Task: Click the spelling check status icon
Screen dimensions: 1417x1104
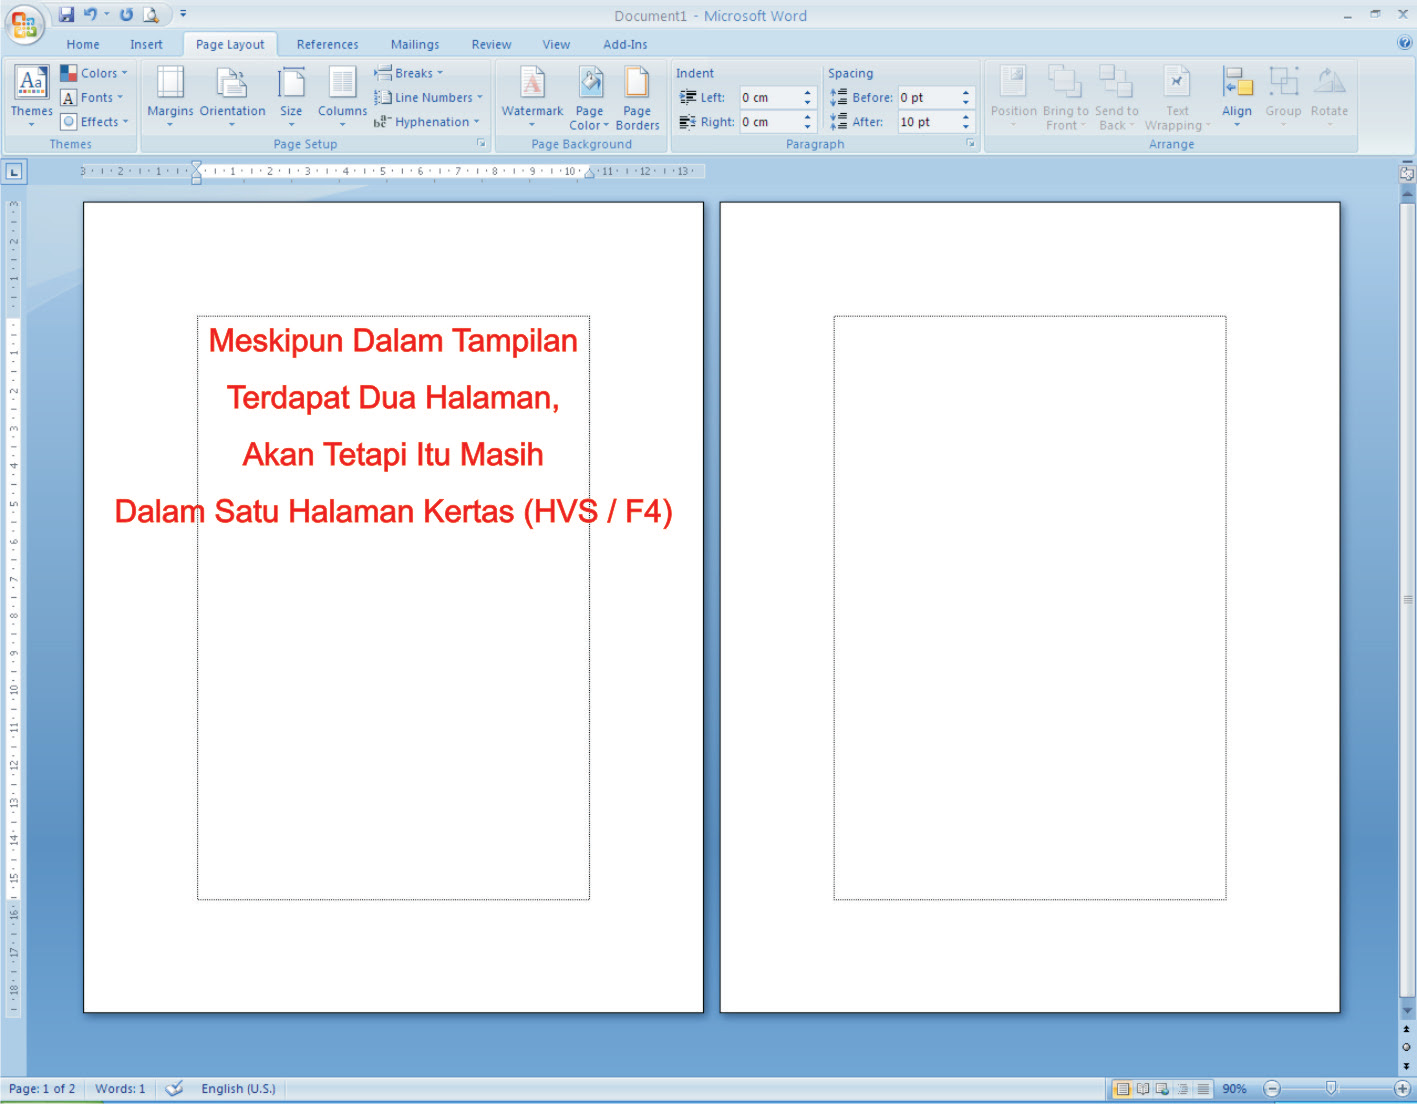Action: pyautogui.click(x=174, y=1088)
